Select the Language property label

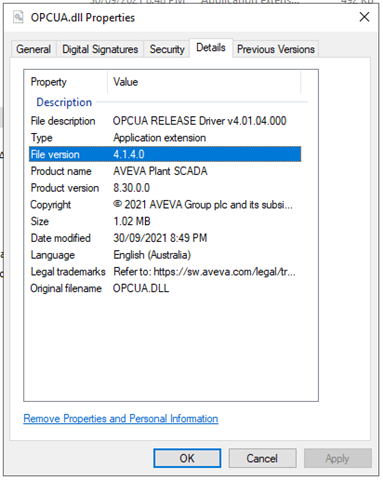tap(52, 255)
